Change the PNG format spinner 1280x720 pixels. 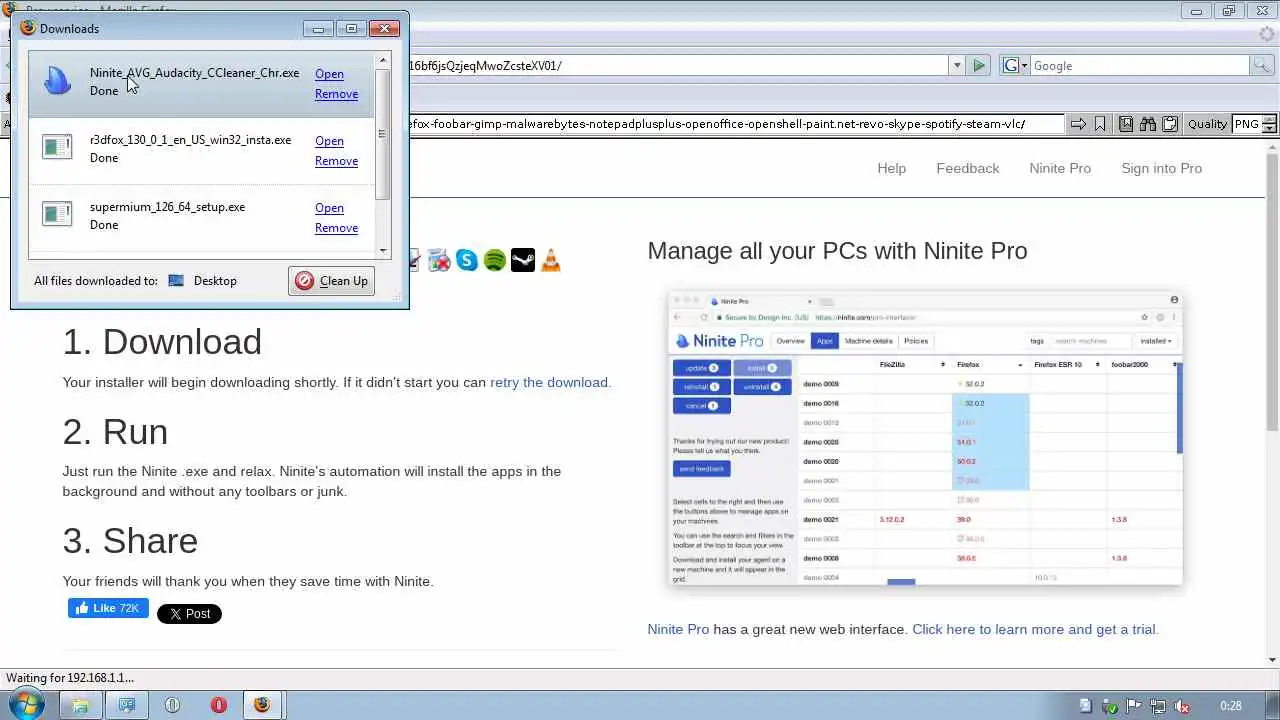coord(1270,124)
